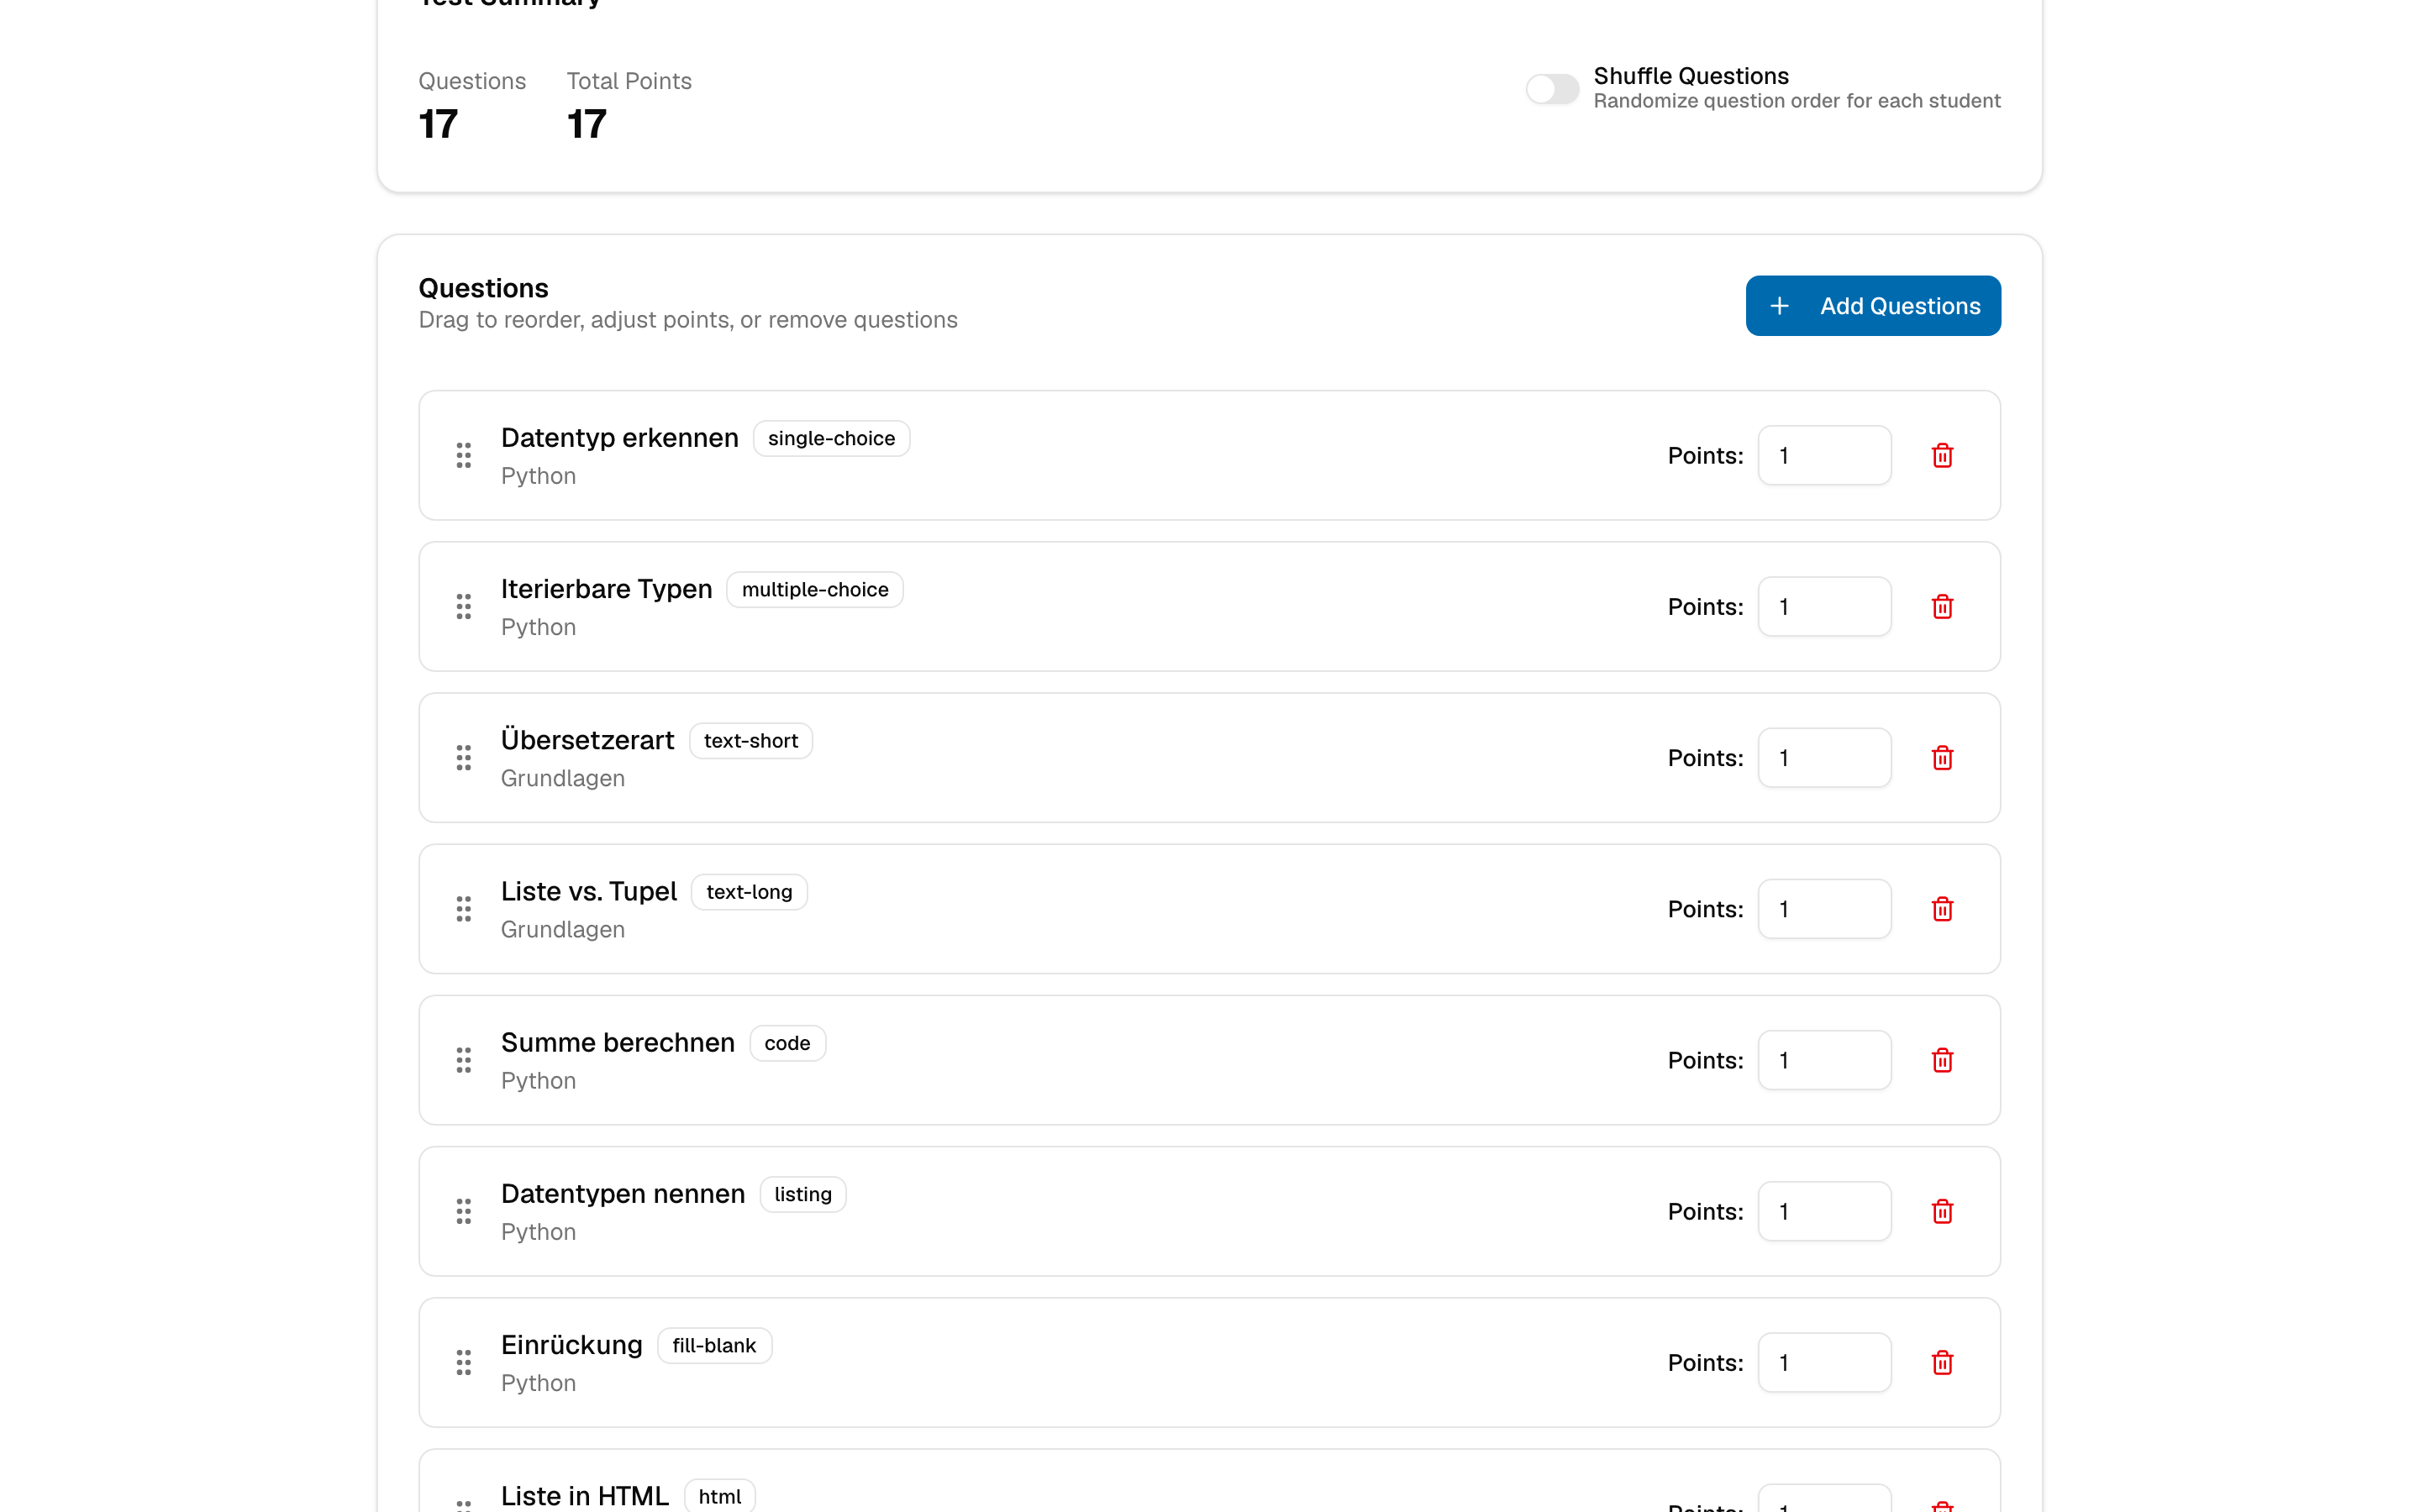Grab the drag handle for Datentypen nennen
Screen dimensions: 2420x1512
pos(464,1211)
